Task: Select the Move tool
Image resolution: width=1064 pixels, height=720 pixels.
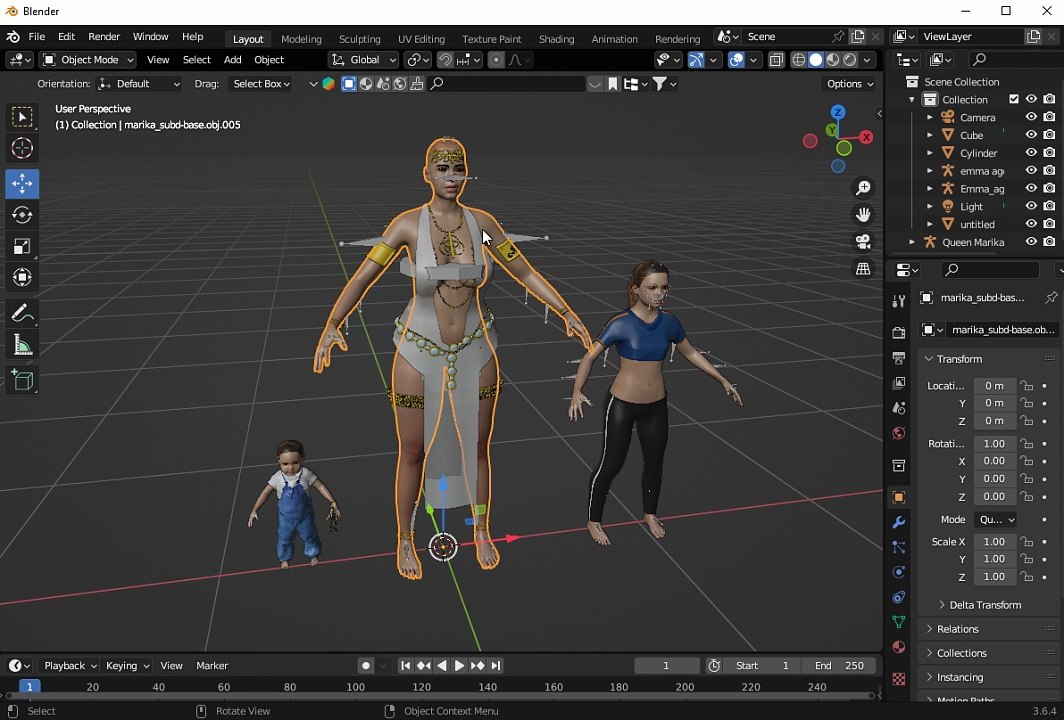Action: click(x=22, y=183)
